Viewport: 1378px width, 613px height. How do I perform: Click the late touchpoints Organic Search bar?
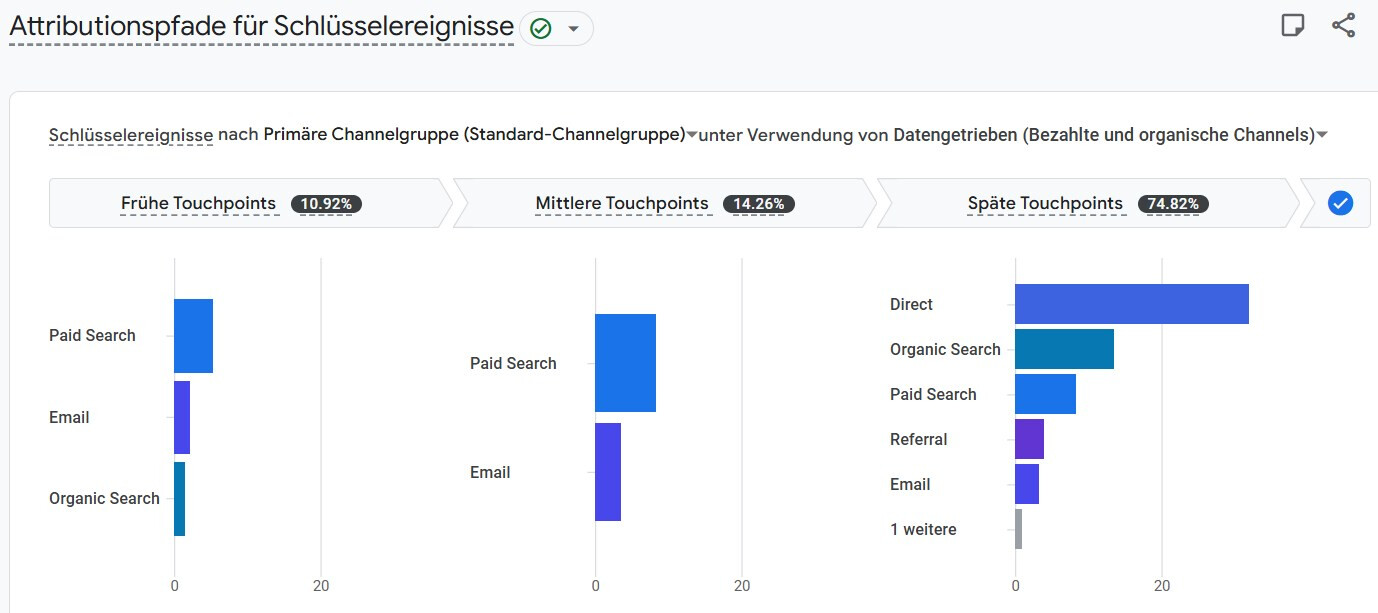1064,349
